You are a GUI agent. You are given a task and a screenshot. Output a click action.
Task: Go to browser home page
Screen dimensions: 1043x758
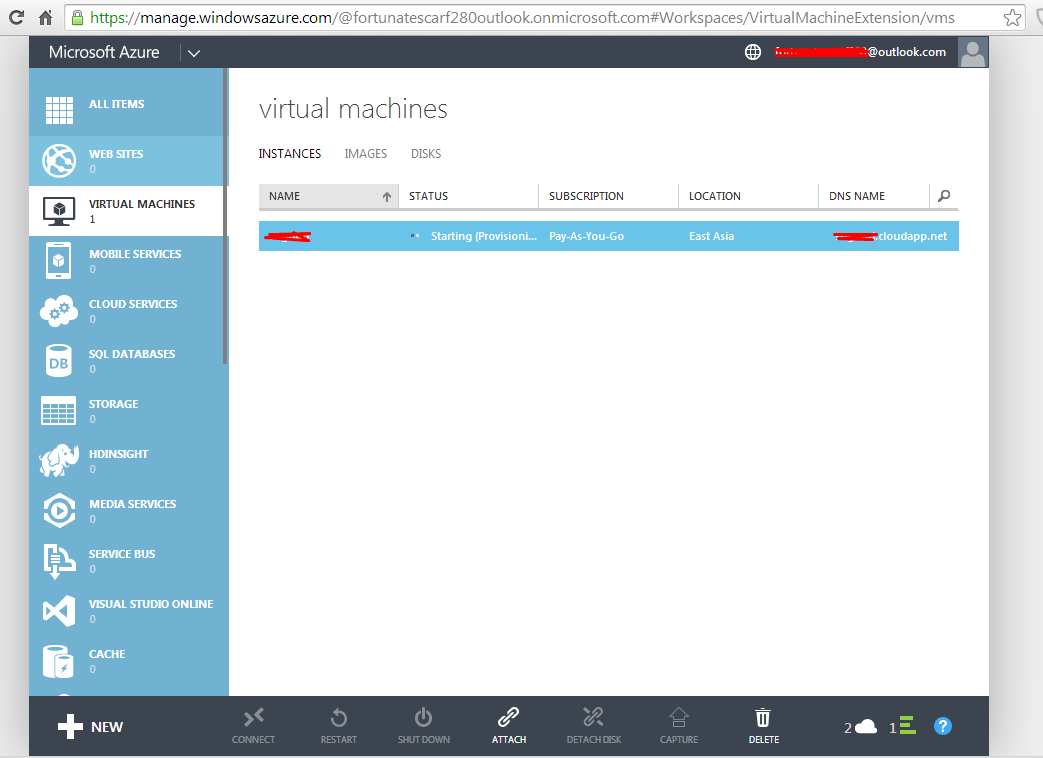(45, 17)
